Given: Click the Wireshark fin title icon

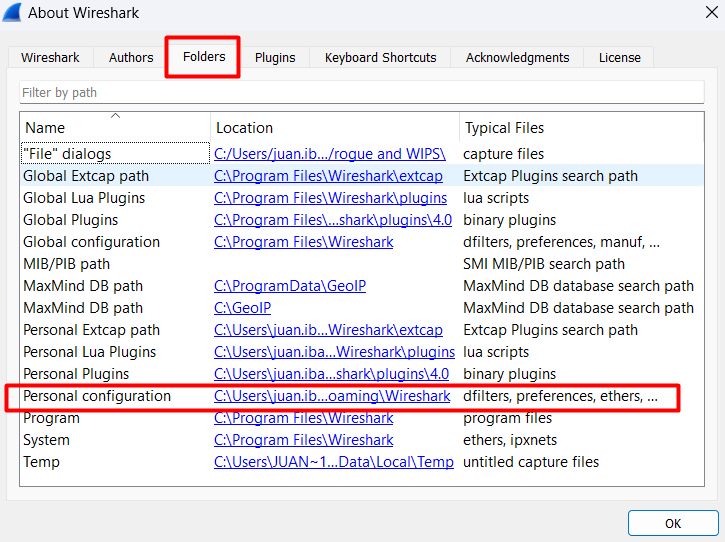Looking at the screenshot, I should [x=12, y=12].
